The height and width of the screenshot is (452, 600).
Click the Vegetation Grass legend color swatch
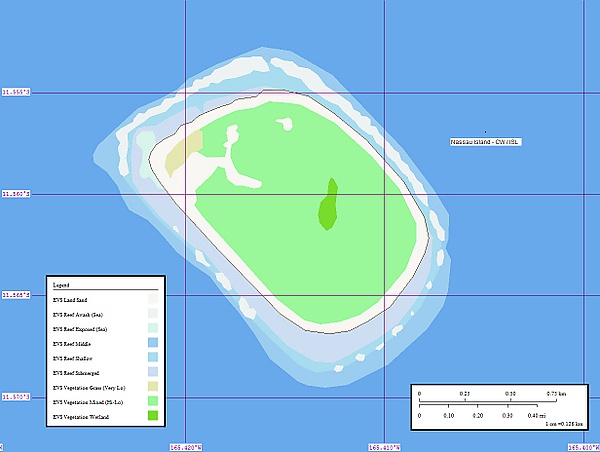pos(153,386)
